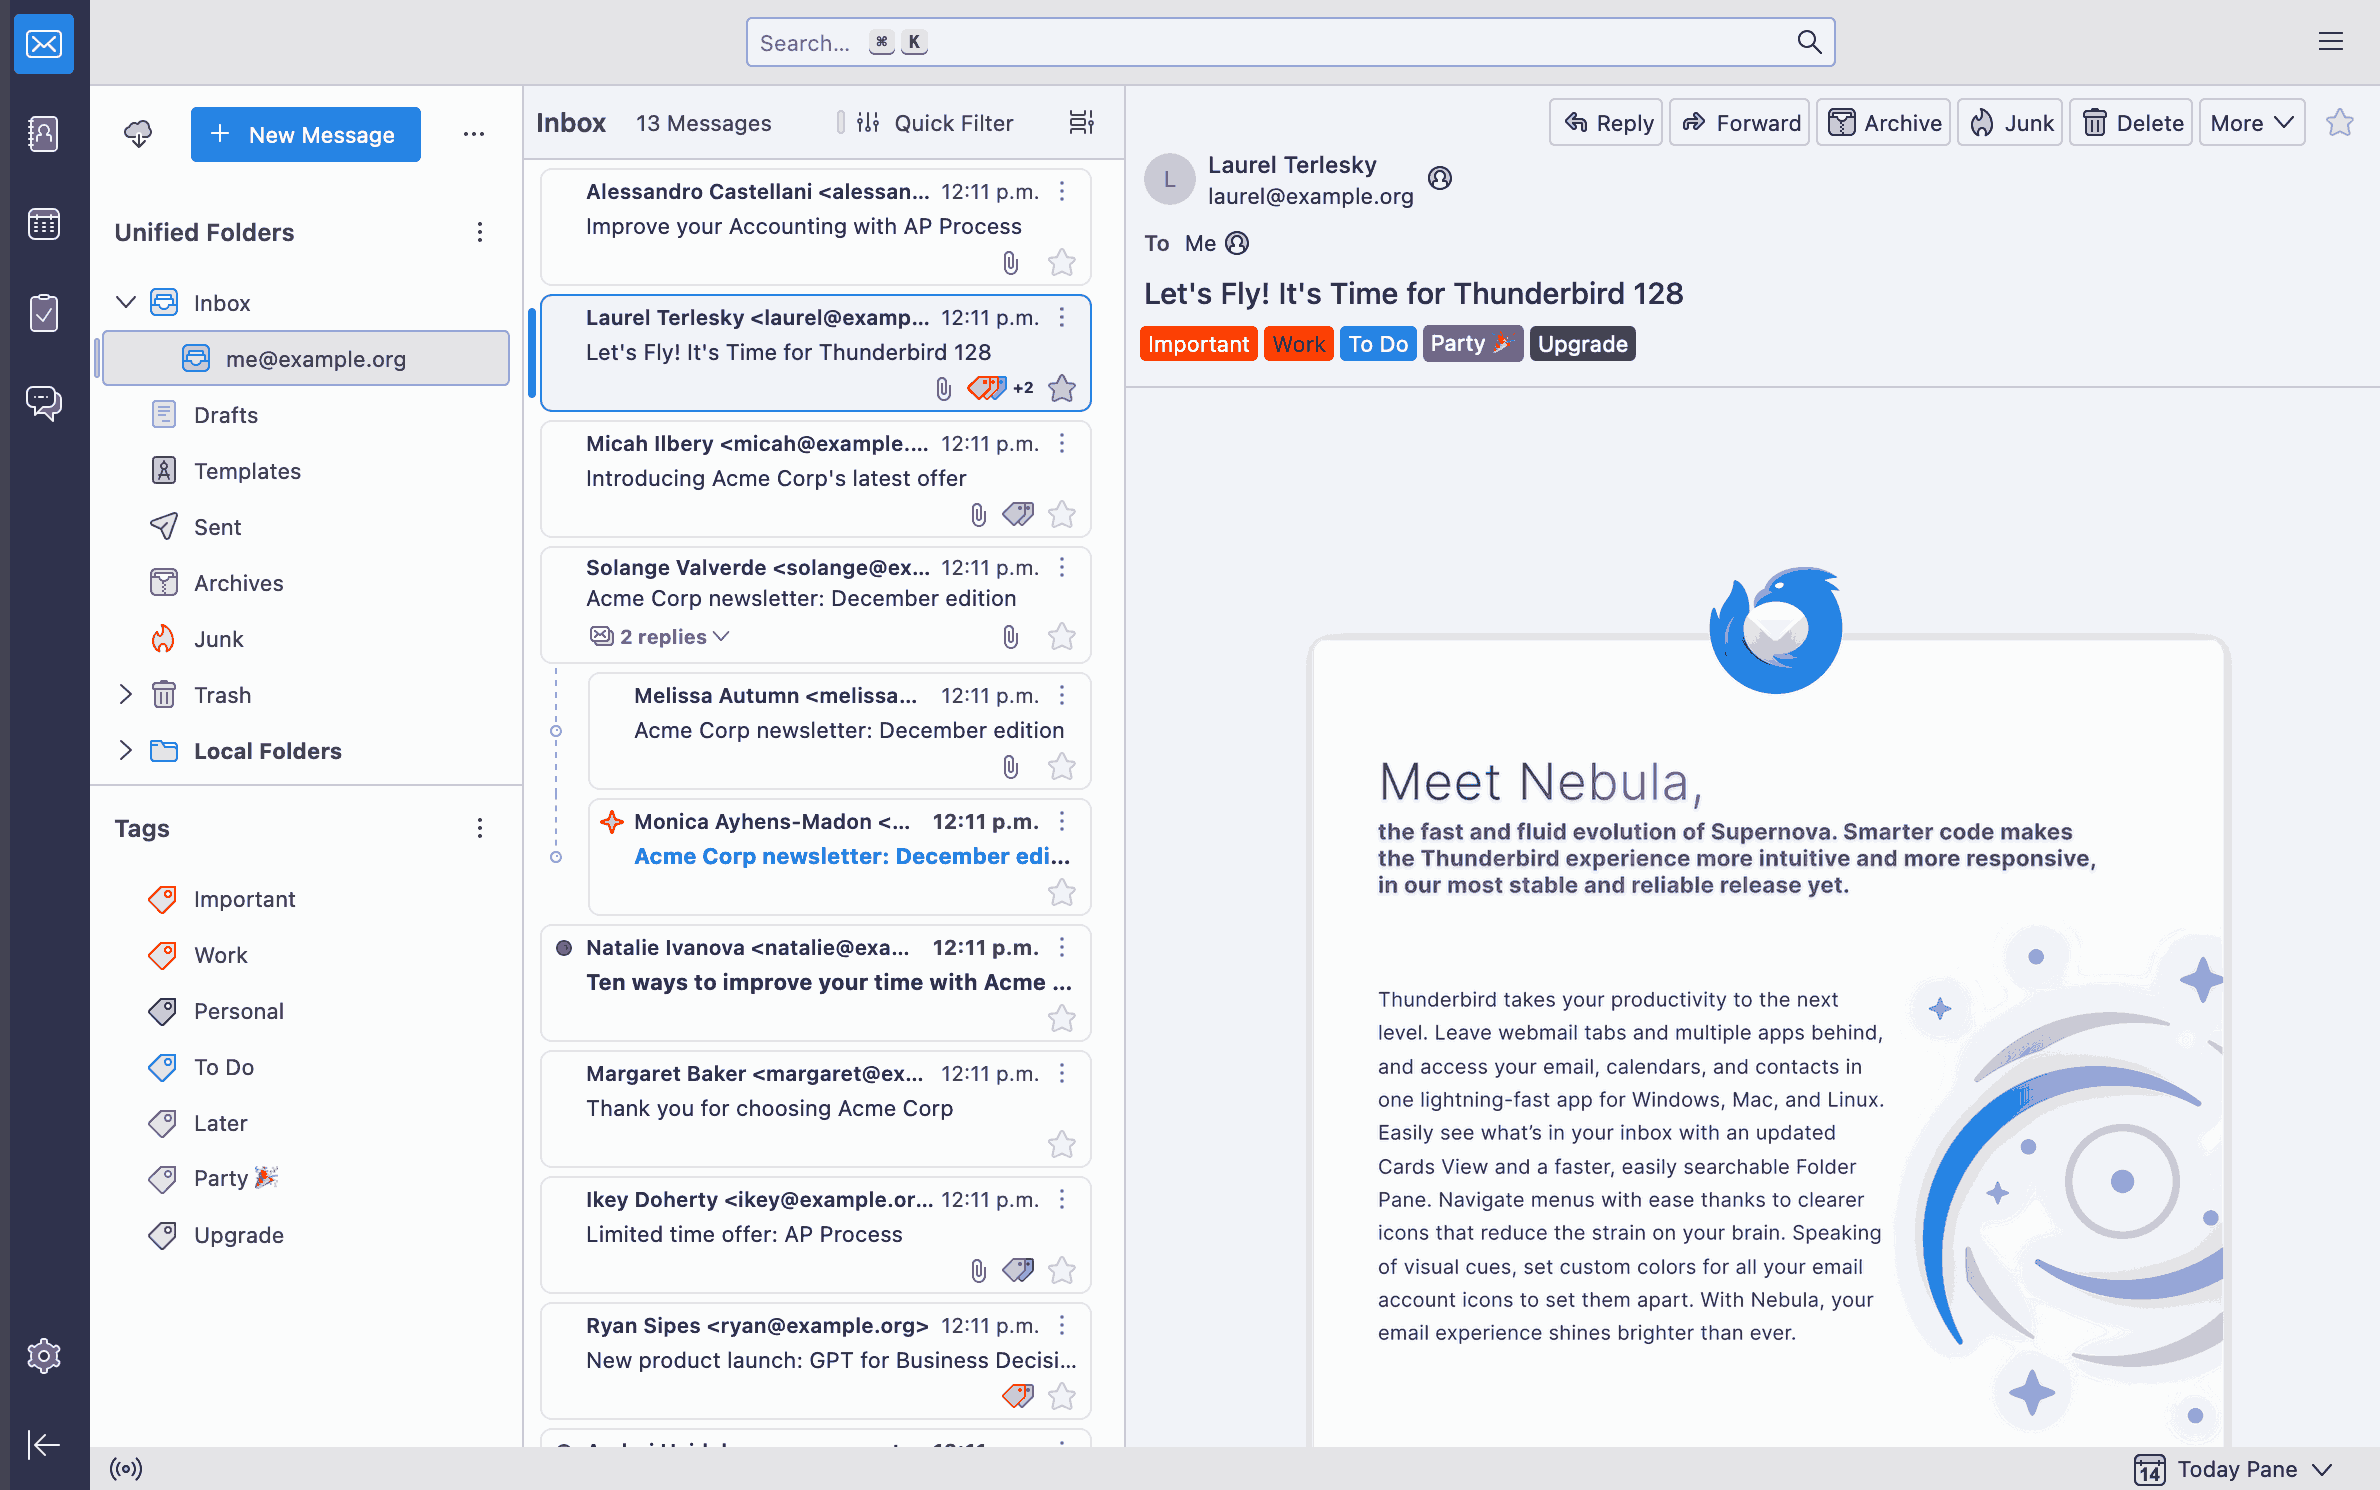Open message list display options

[x=1082, y=122]
